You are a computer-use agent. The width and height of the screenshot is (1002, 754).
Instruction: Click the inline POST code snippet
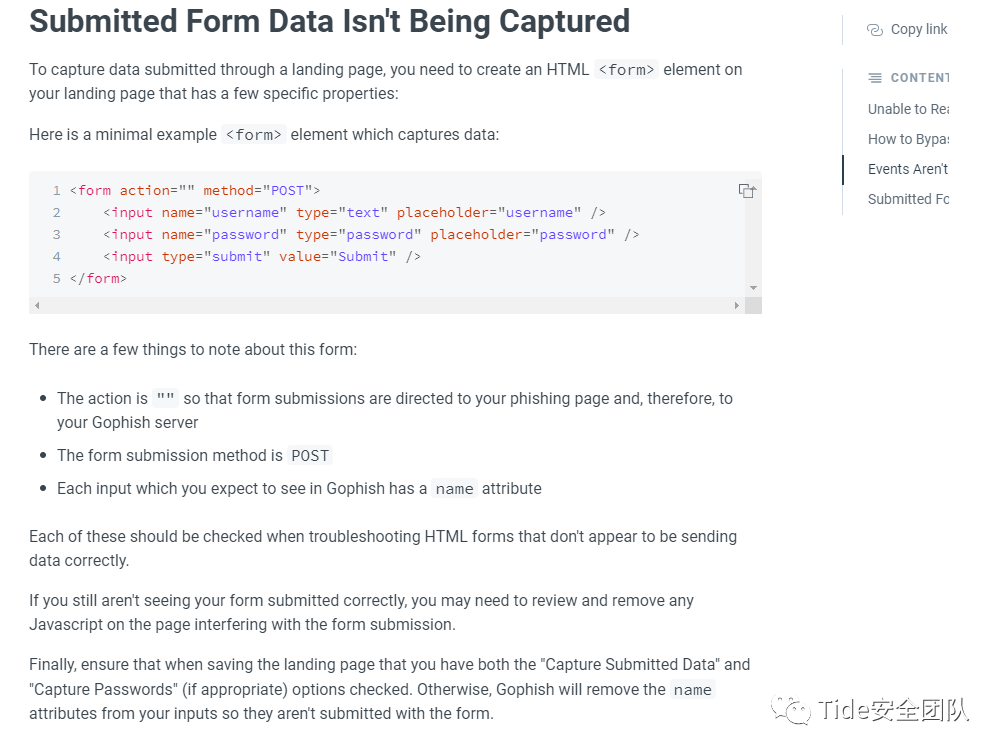click(310, 456)
